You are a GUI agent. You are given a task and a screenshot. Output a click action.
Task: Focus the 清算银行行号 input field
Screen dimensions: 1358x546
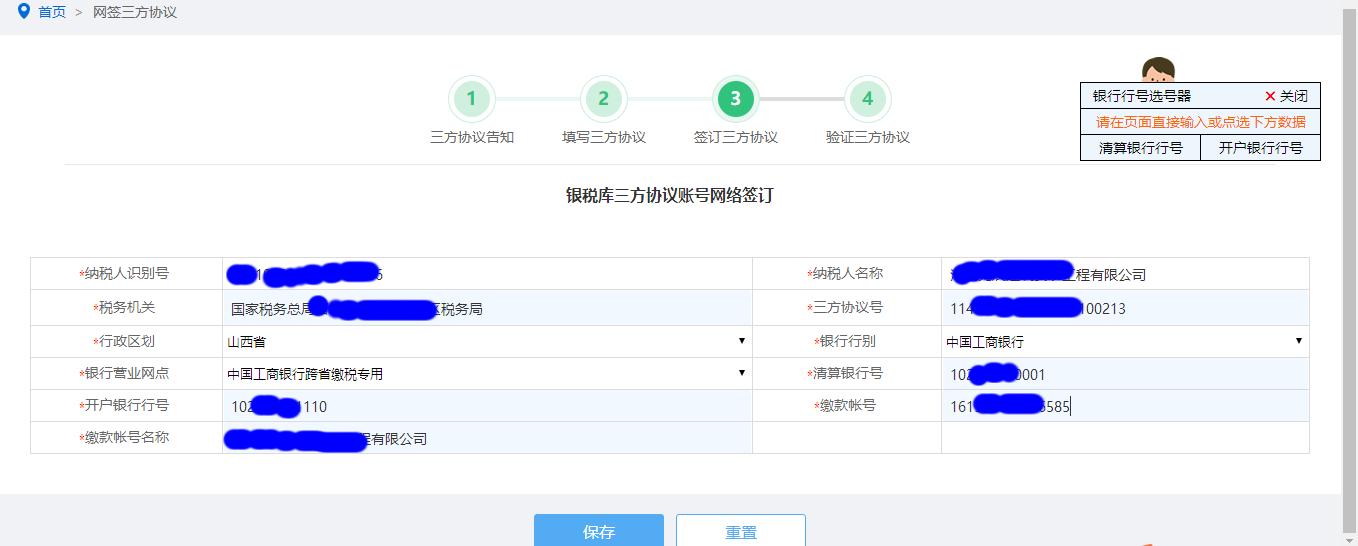1125,374
